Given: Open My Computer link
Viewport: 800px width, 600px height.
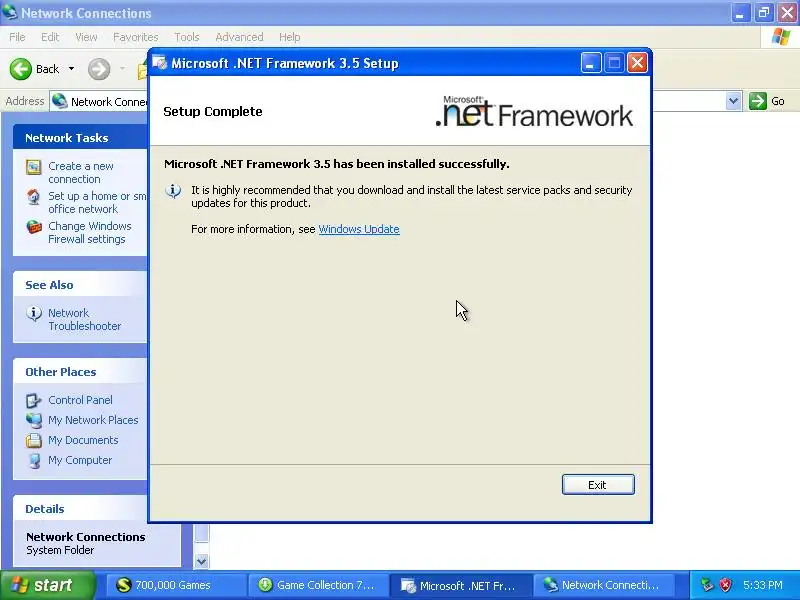Looking at the screenshot, I should 80,460.
